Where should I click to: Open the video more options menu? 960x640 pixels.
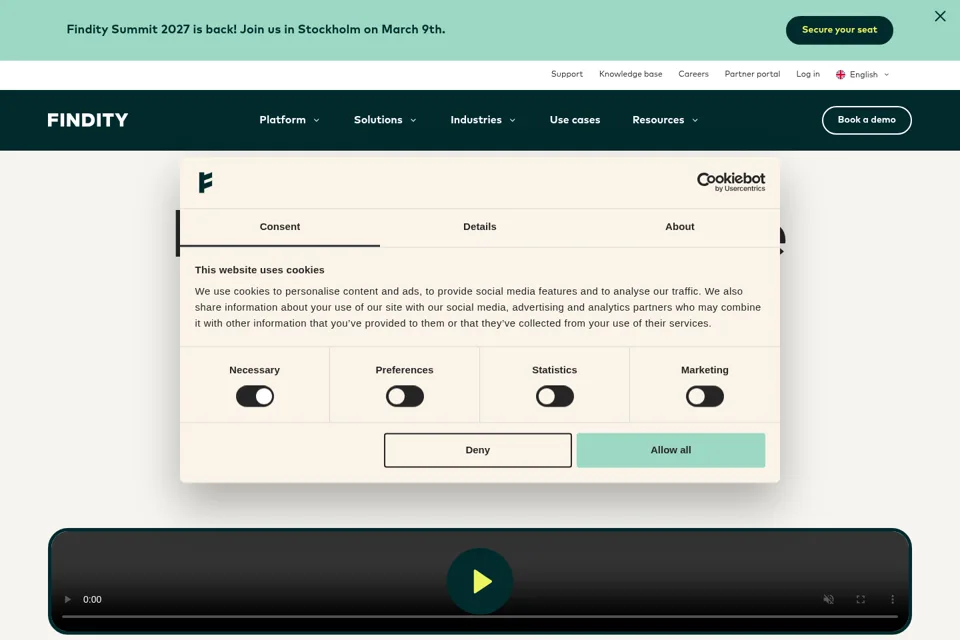(x=892, y=600)
